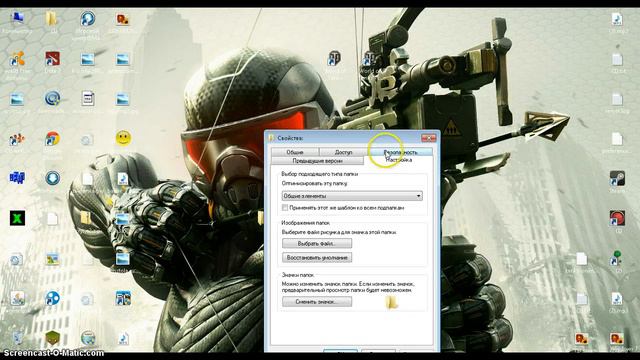Screen dimensions: 640x360
Task: Switch to the 'Безопасность' tab
Action: click(x=400, y=152)
